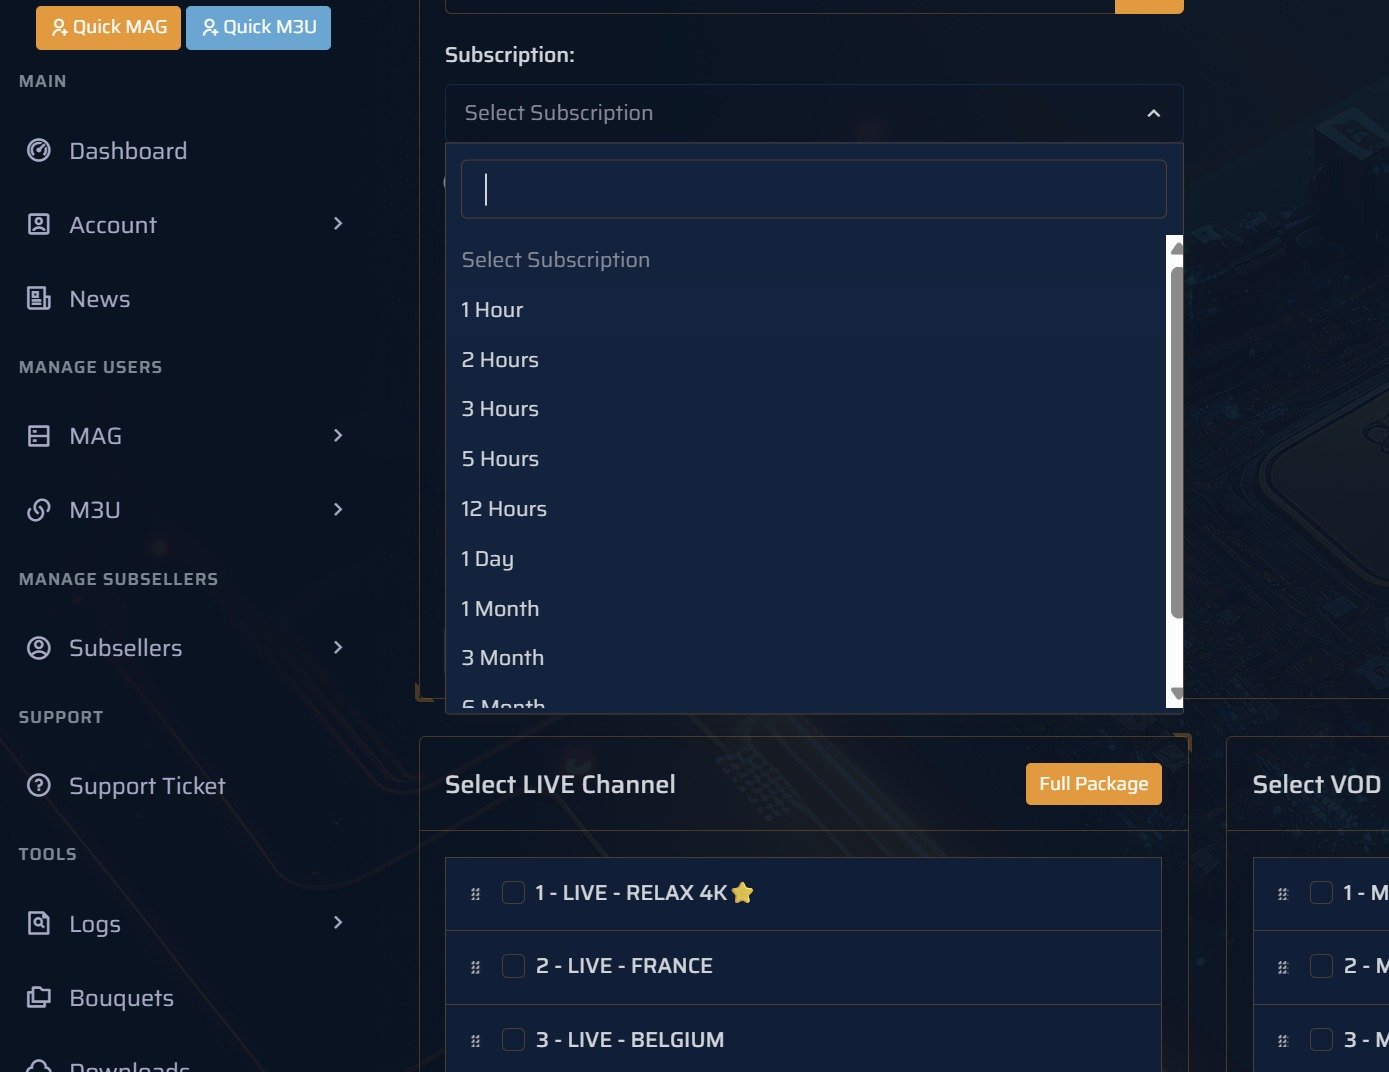Click the Support Ticket question icon
The width and height of the screenshot is (1389, 1072).
point(39,786)
